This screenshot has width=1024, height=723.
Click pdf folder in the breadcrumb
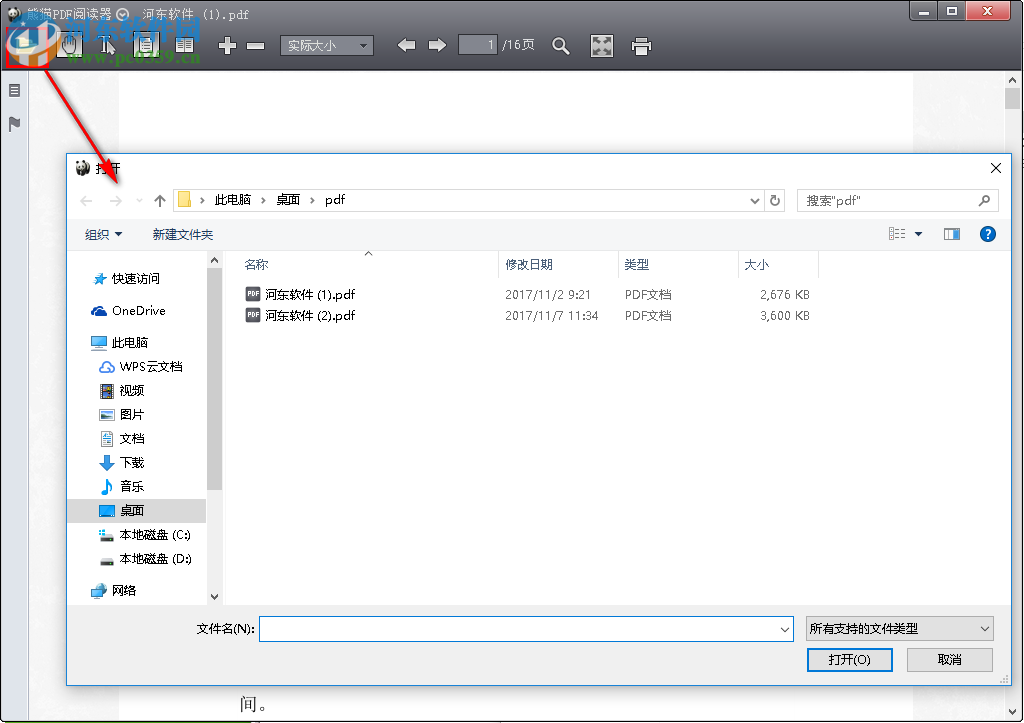335,200
